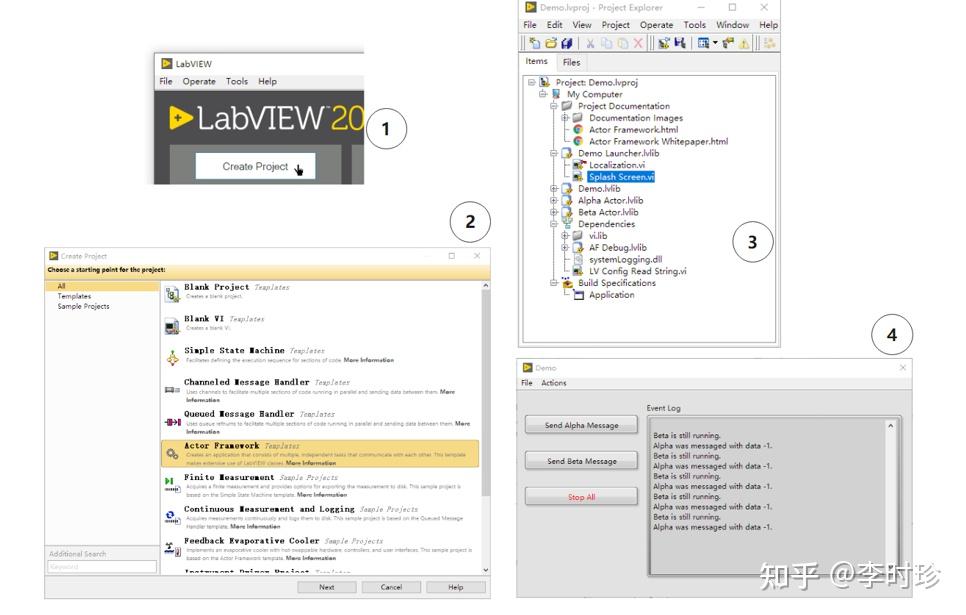Select the Actor Framework template gear icon
The image size is (966, 615).
(x=173, y=452)
